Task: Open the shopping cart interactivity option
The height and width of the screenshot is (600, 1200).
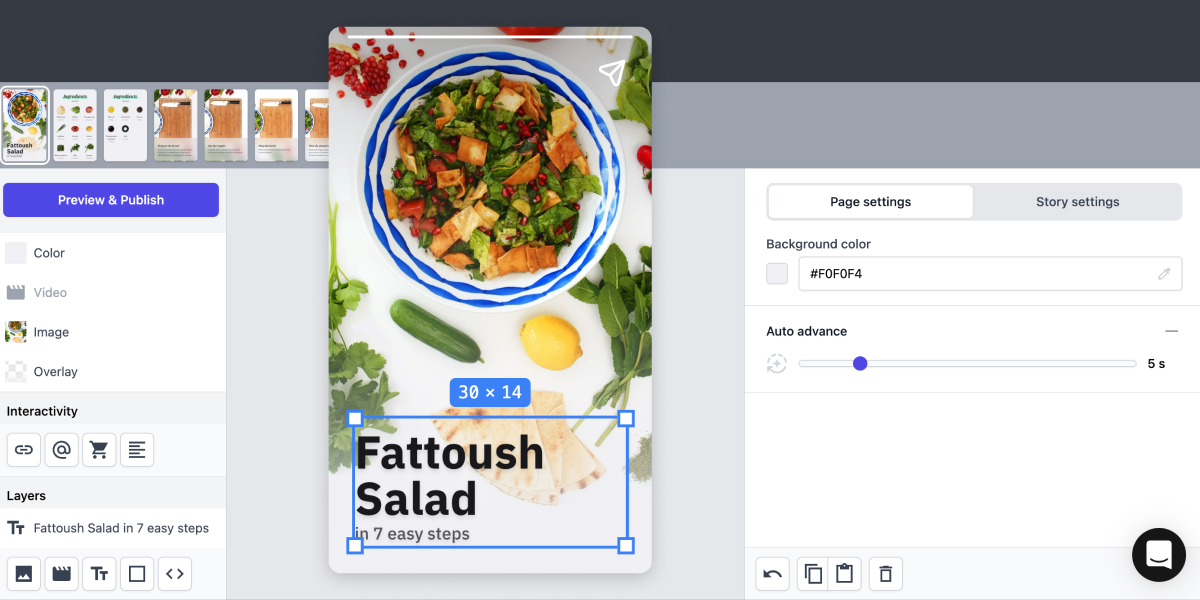Action: (x=99, y=449)
